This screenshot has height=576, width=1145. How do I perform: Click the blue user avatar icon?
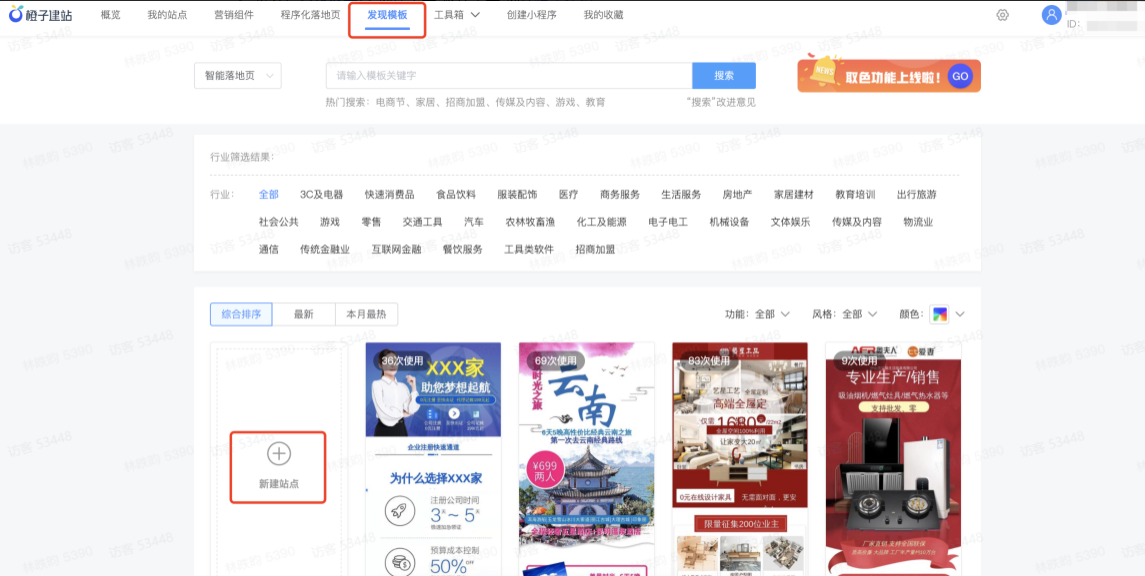[1050, 14]
